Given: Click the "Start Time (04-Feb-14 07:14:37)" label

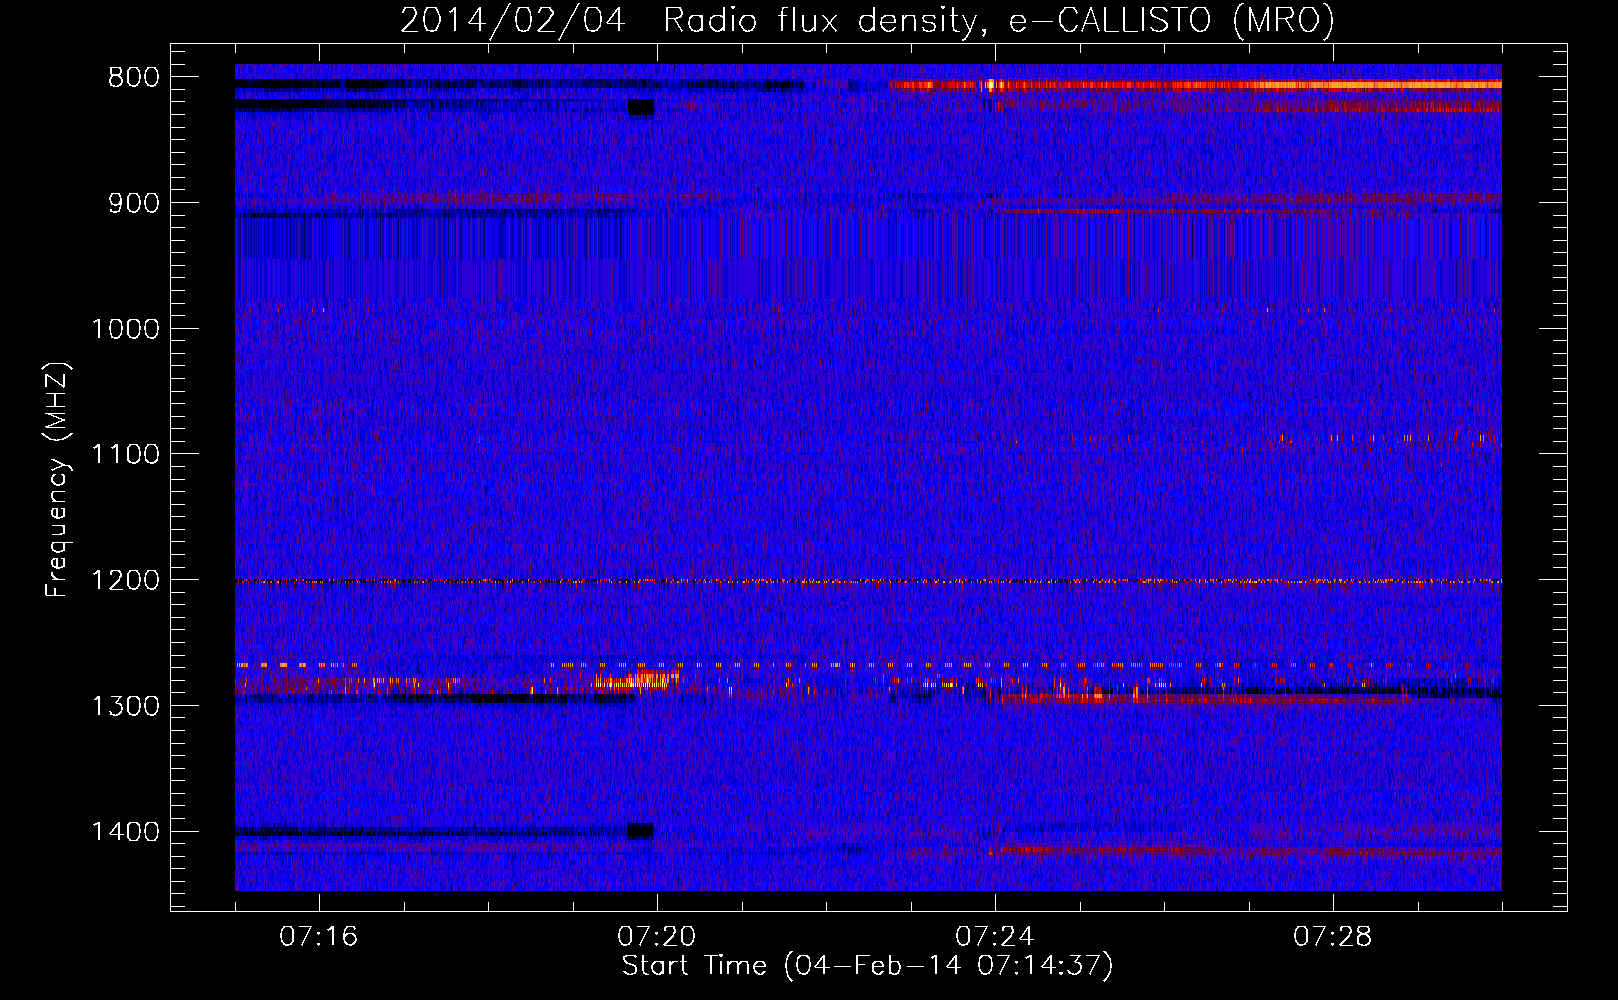Looking at the screenshot, I should click(x=867, y=966).
